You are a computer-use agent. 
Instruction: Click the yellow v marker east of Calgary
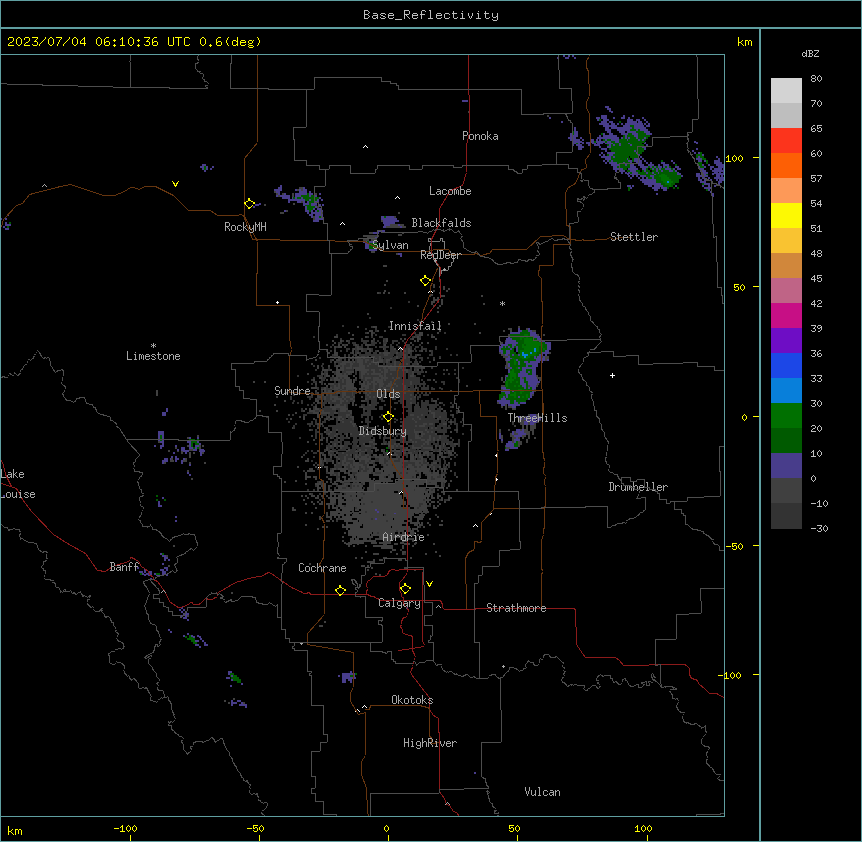click(429, 584)
